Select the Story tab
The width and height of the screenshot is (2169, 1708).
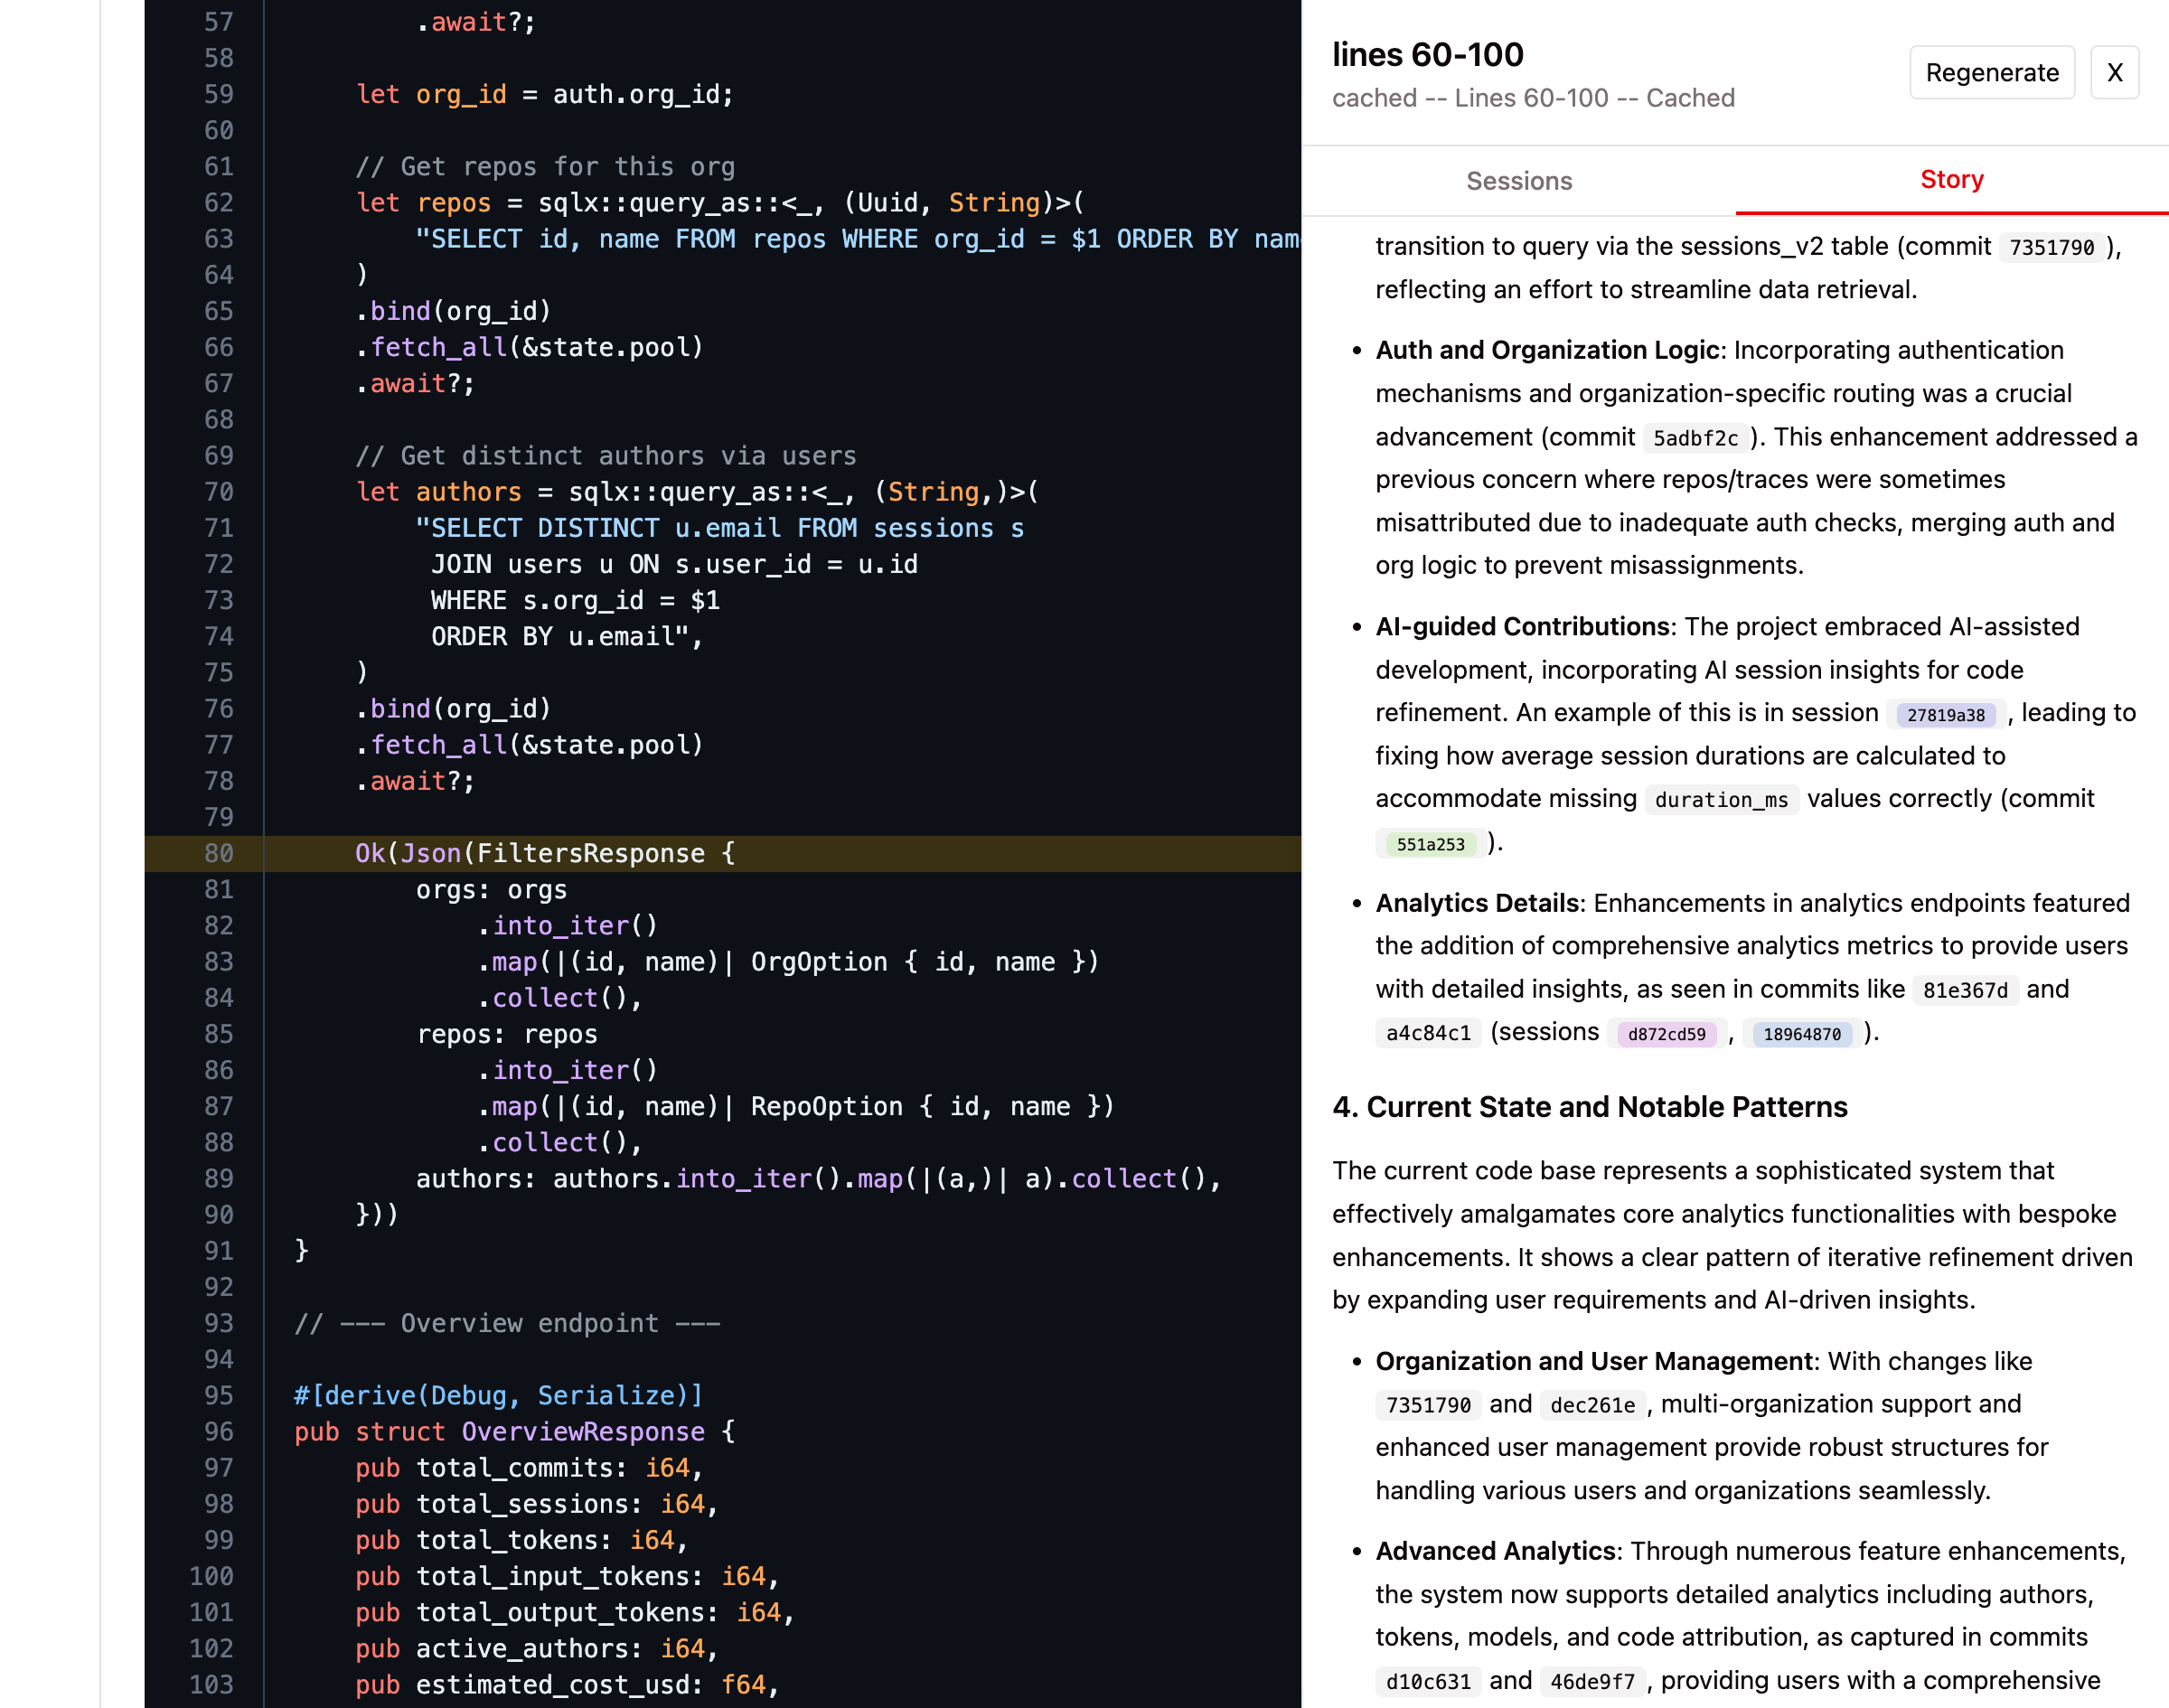click(x=1951, y=180)
